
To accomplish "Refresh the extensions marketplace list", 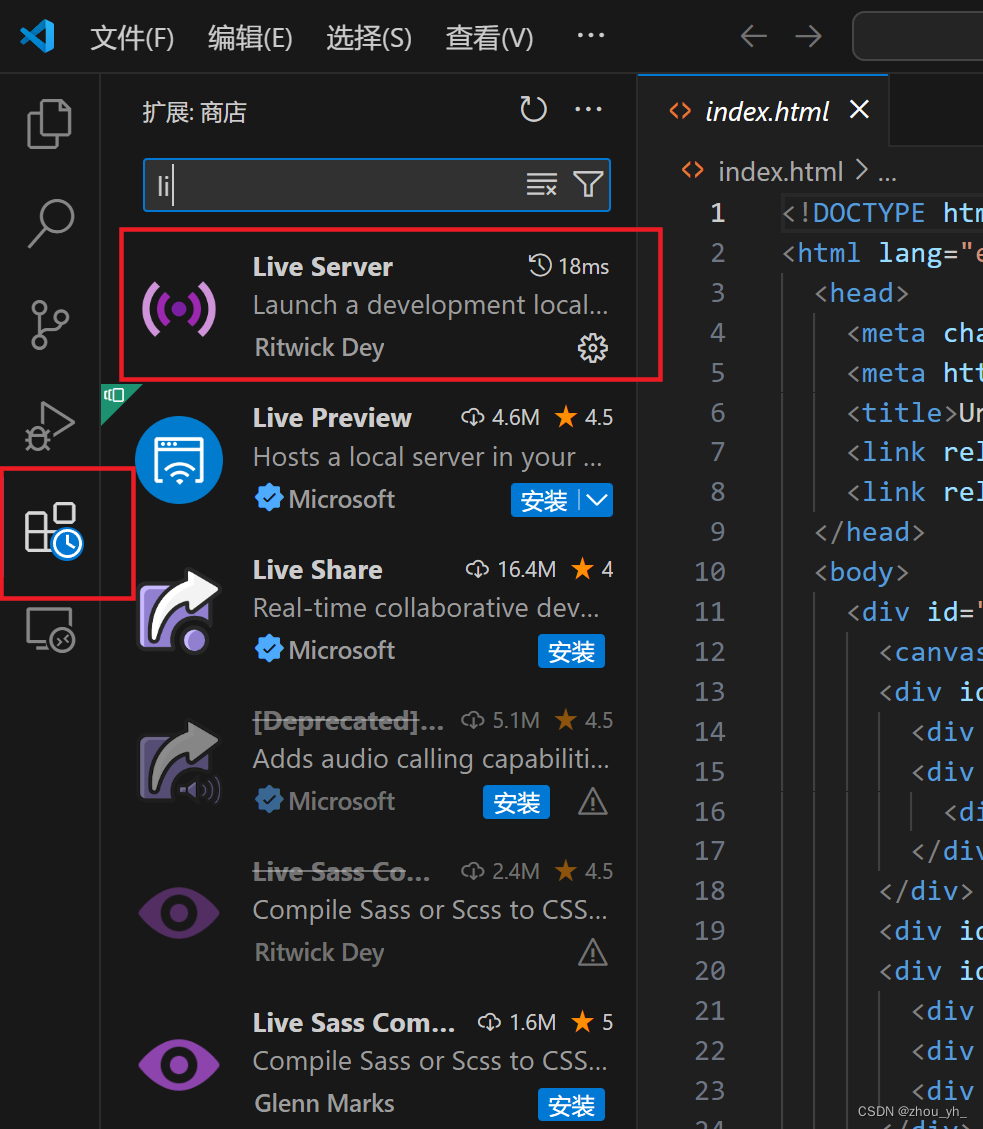I will tap(534, 109).
